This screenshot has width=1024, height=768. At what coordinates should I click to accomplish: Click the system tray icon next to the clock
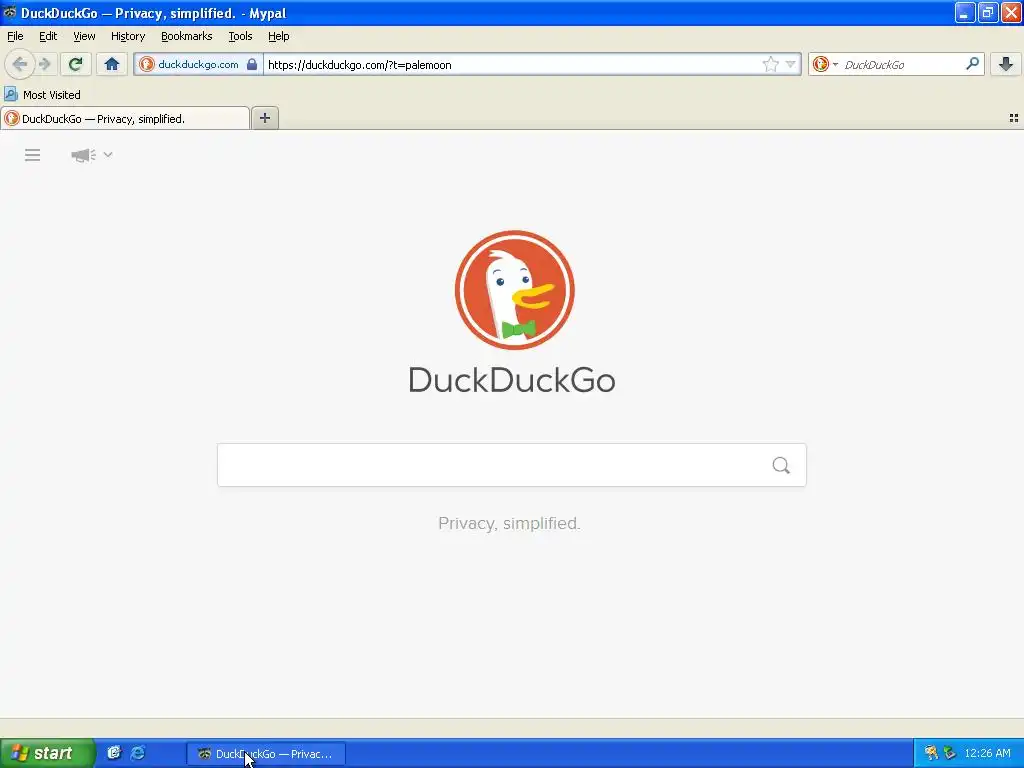950,753
